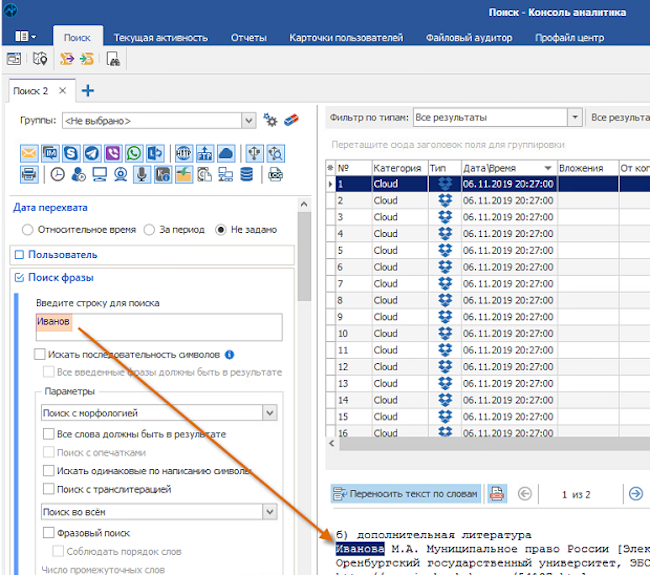Click the eraser icon next to groups
Viewport: 650px width, 575px height.
tap(291, 121)
